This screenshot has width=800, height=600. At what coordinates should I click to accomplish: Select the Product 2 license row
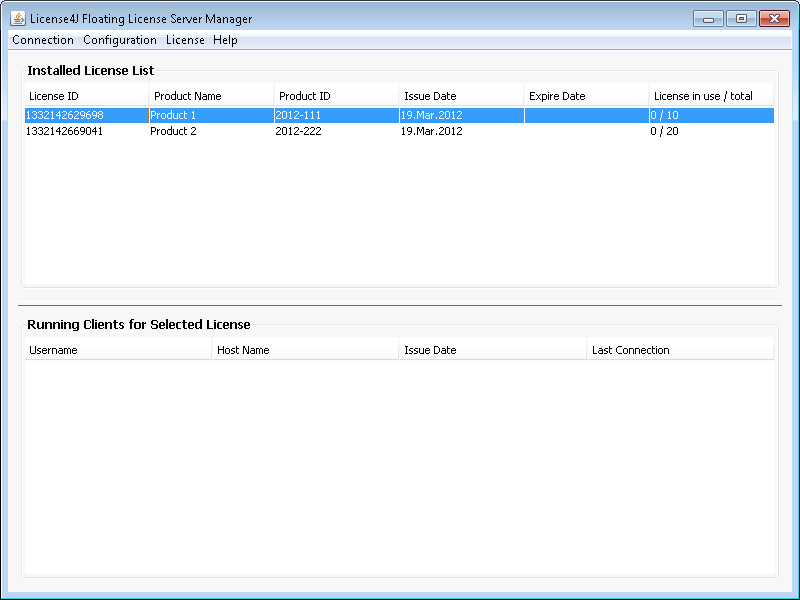tap(399, 131)
